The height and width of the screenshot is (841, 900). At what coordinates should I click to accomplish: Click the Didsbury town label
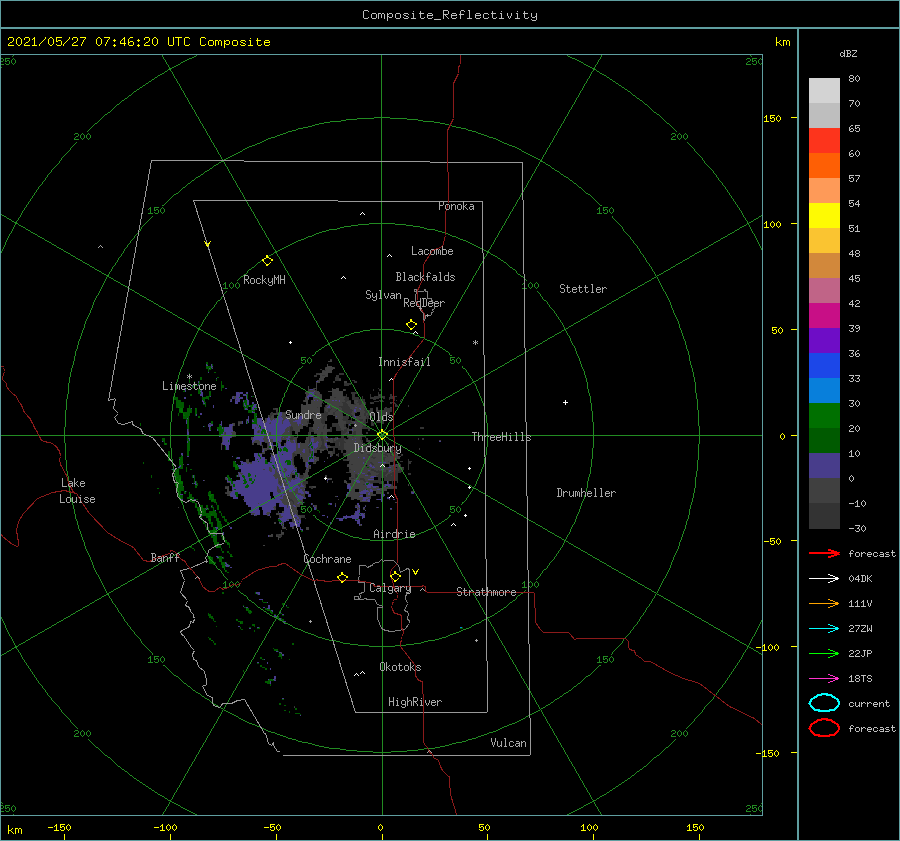click(377, 448)
